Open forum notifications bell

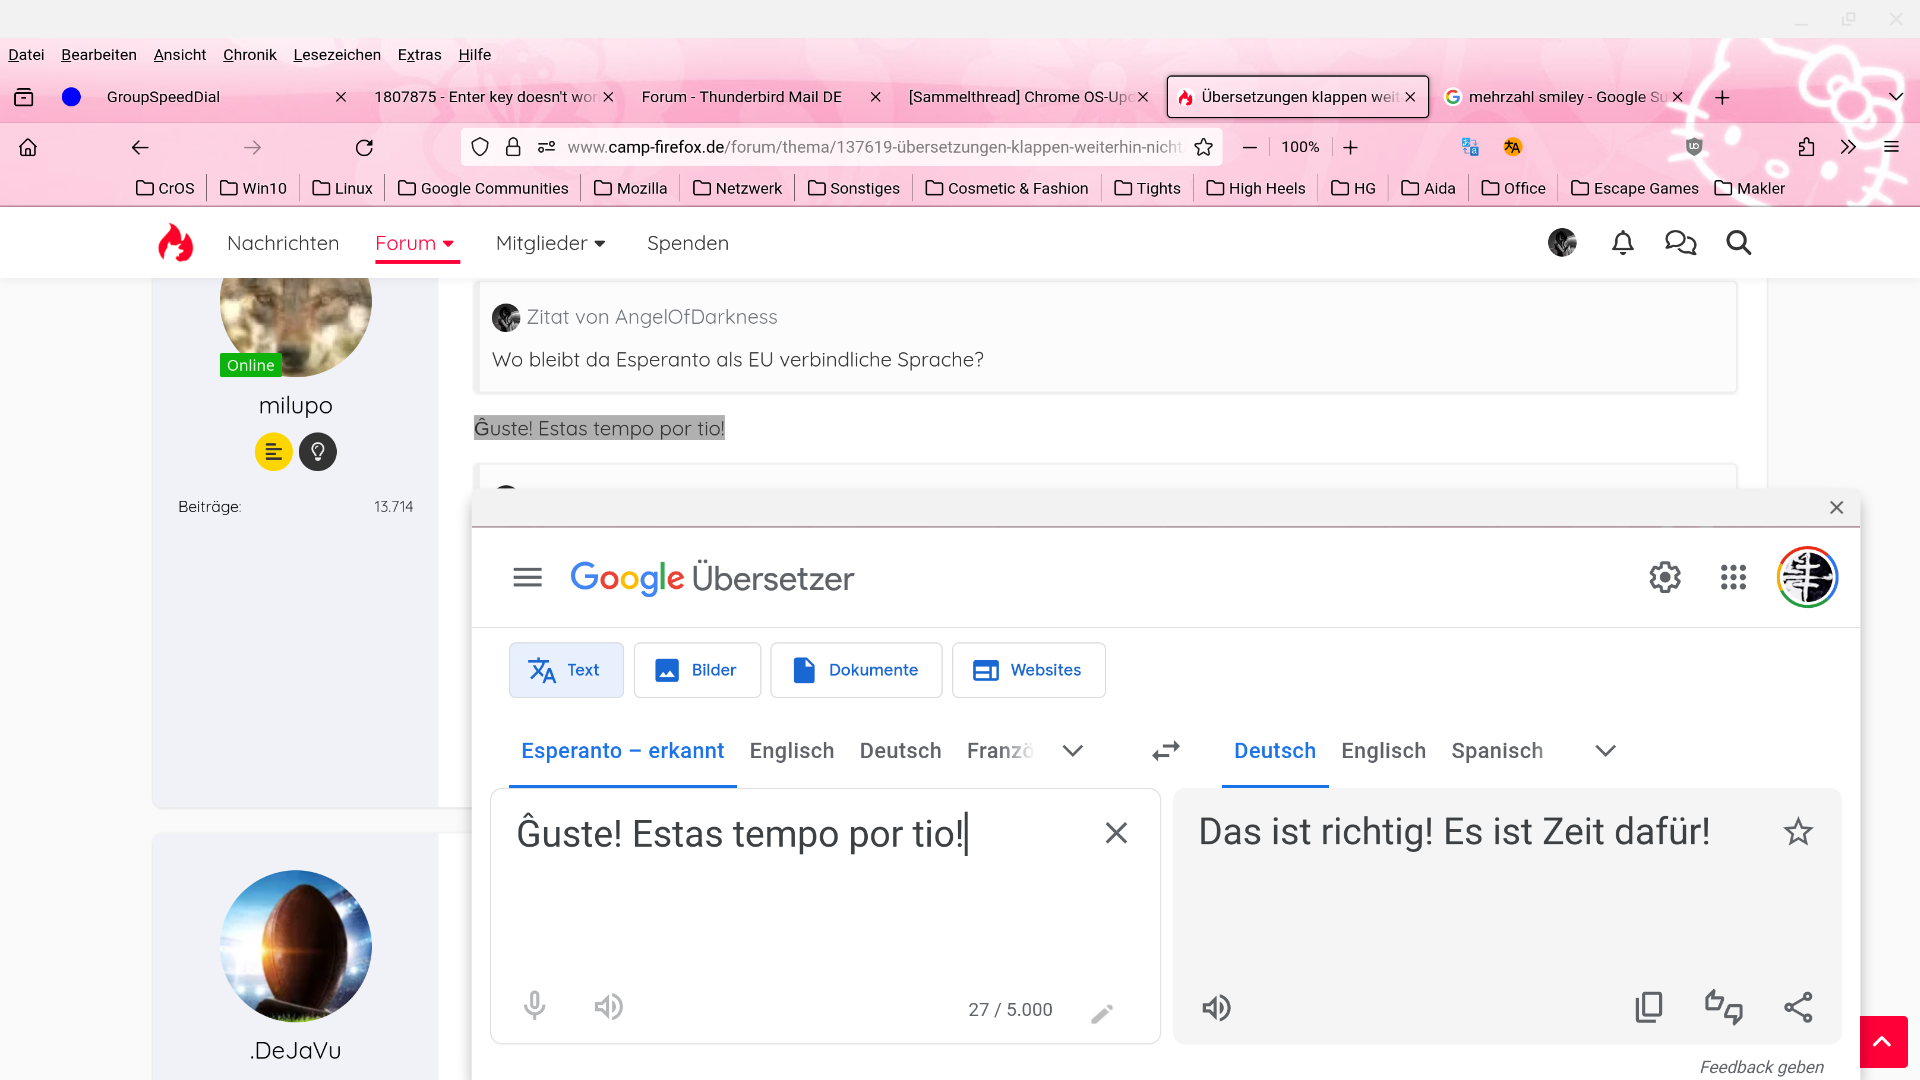coord(1623,243)
